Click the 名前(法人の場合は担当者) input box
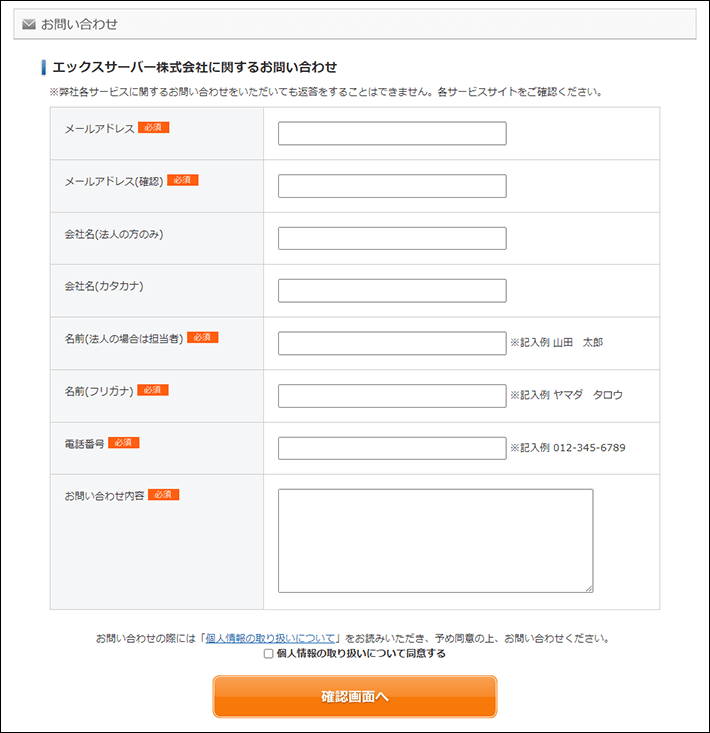 click(392, 343)
